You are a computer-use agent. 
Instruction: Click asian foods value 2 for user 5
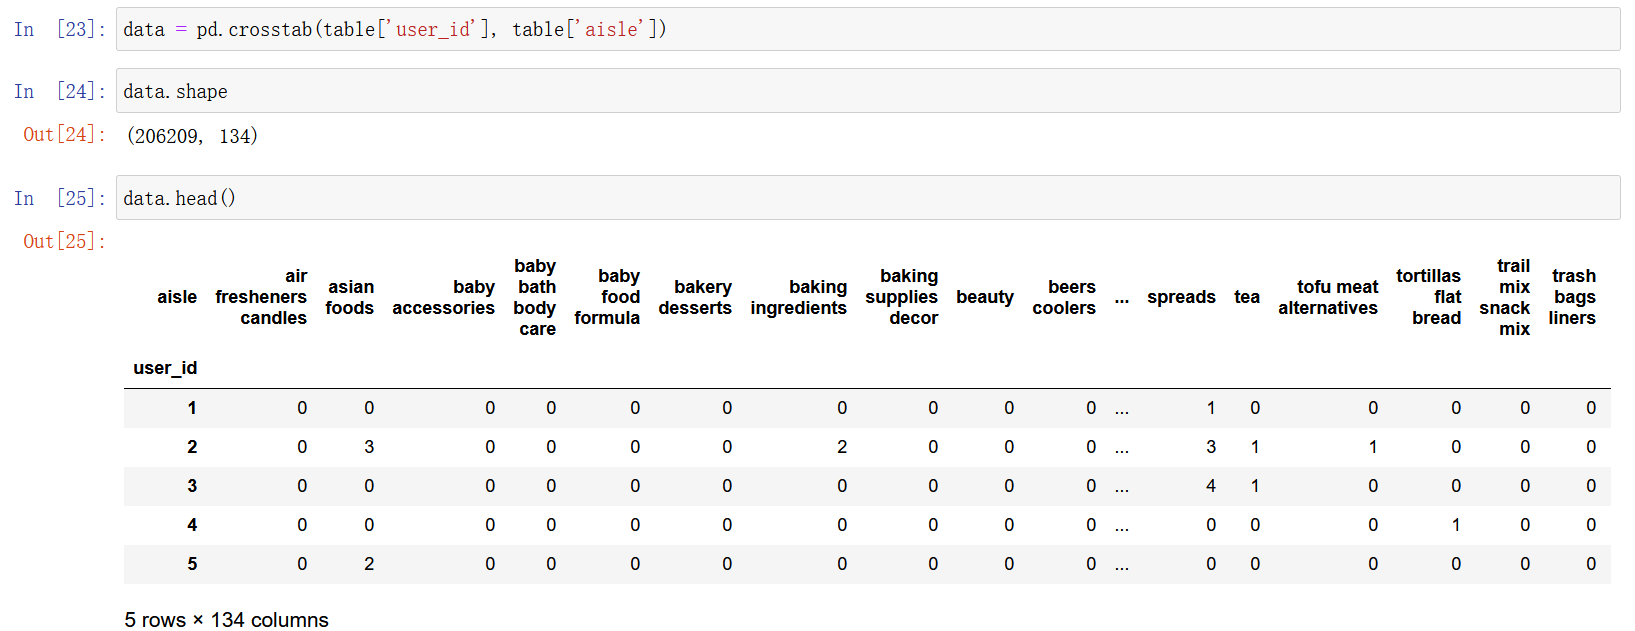[369, 564]
